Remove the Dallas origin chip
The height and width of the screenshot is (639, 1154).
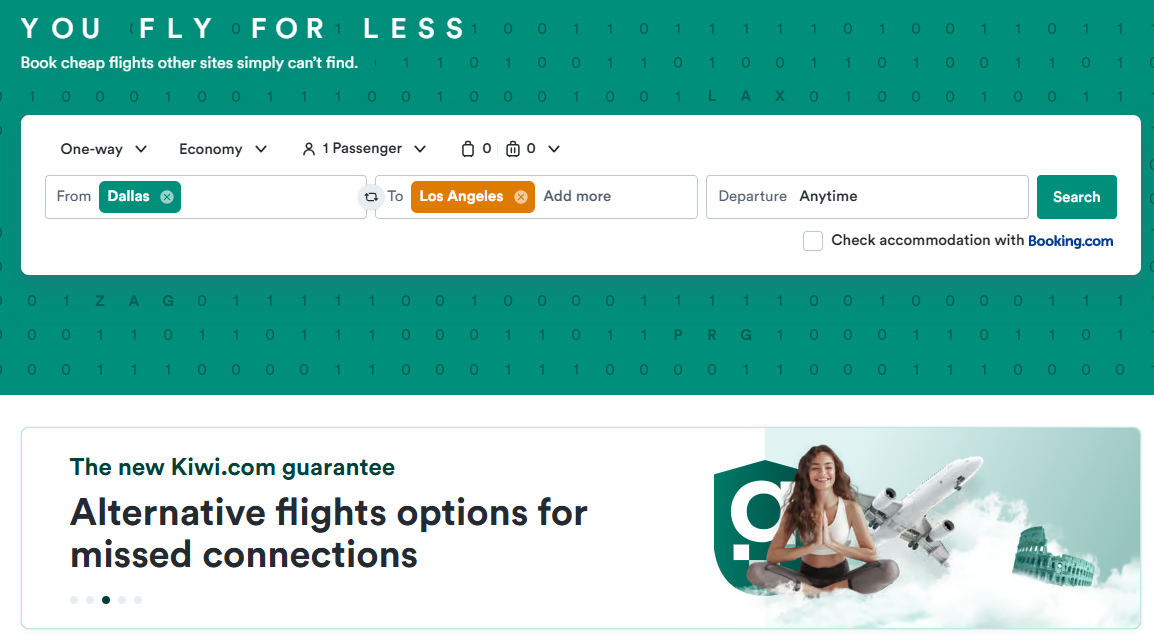tap(167, 197)
